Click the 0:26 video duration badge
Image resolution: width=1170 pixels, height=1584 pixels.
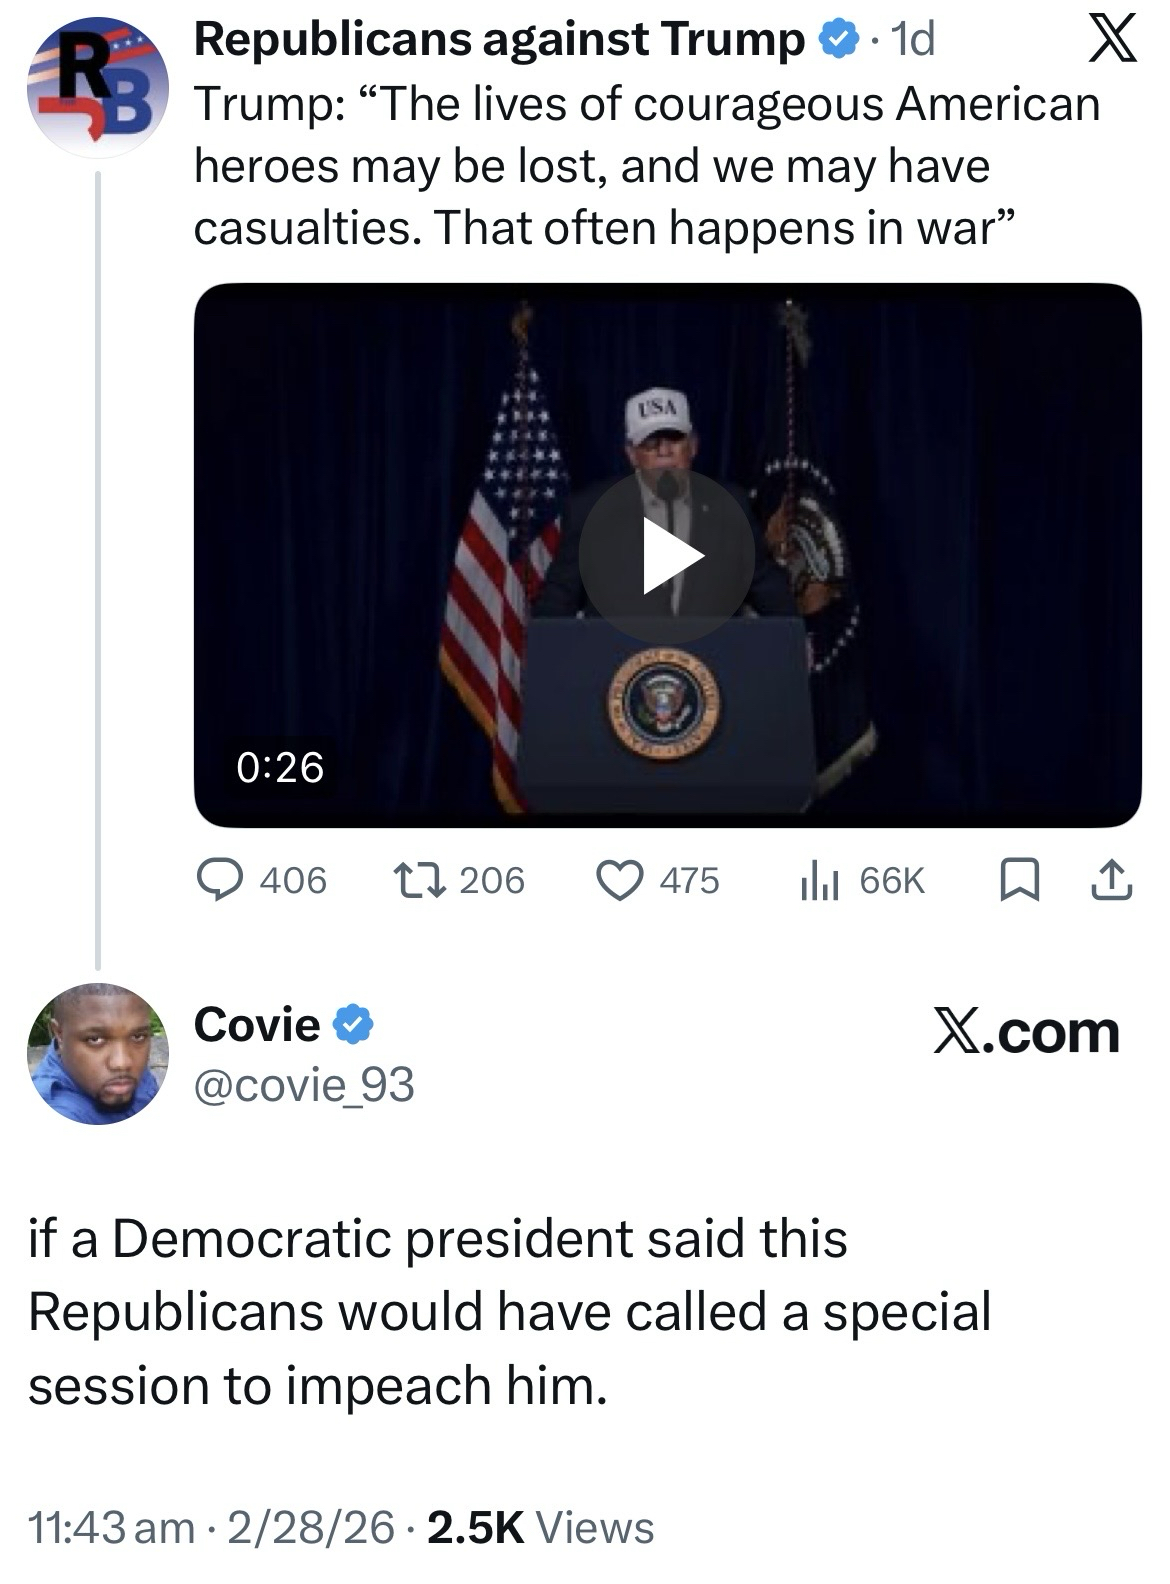280,767
